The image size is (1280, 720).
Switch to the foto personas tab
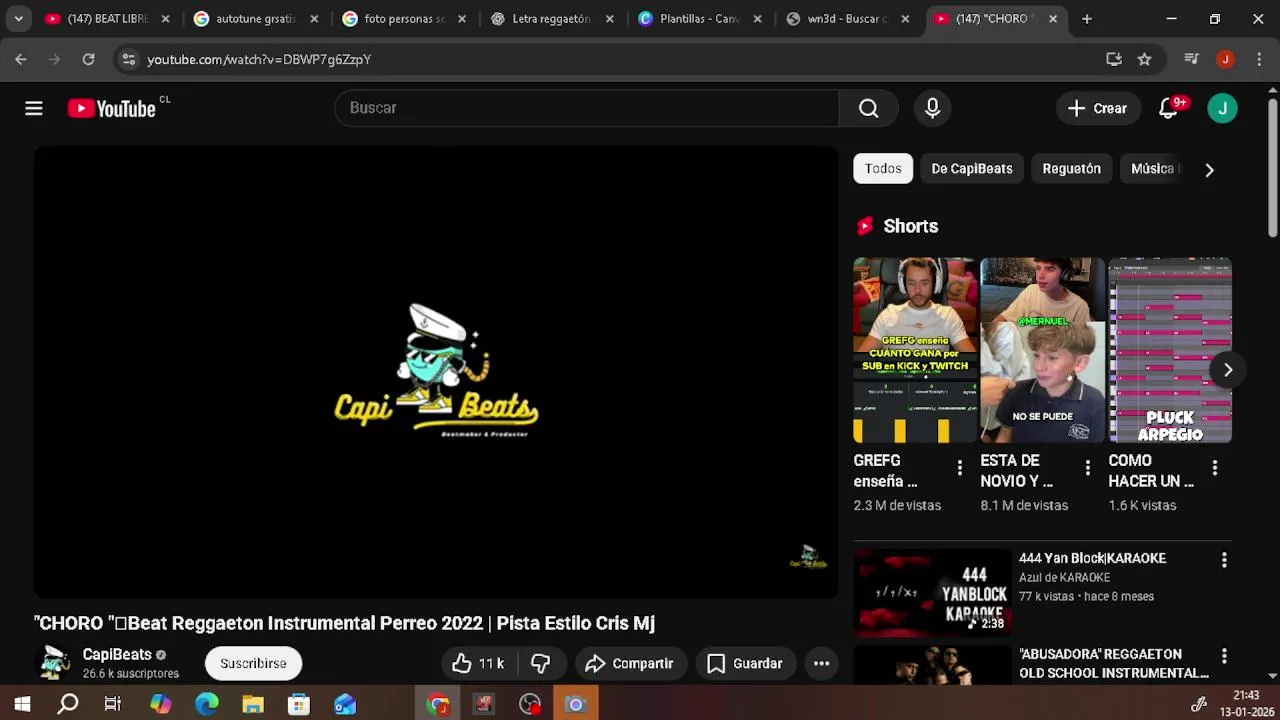[403, 18]
